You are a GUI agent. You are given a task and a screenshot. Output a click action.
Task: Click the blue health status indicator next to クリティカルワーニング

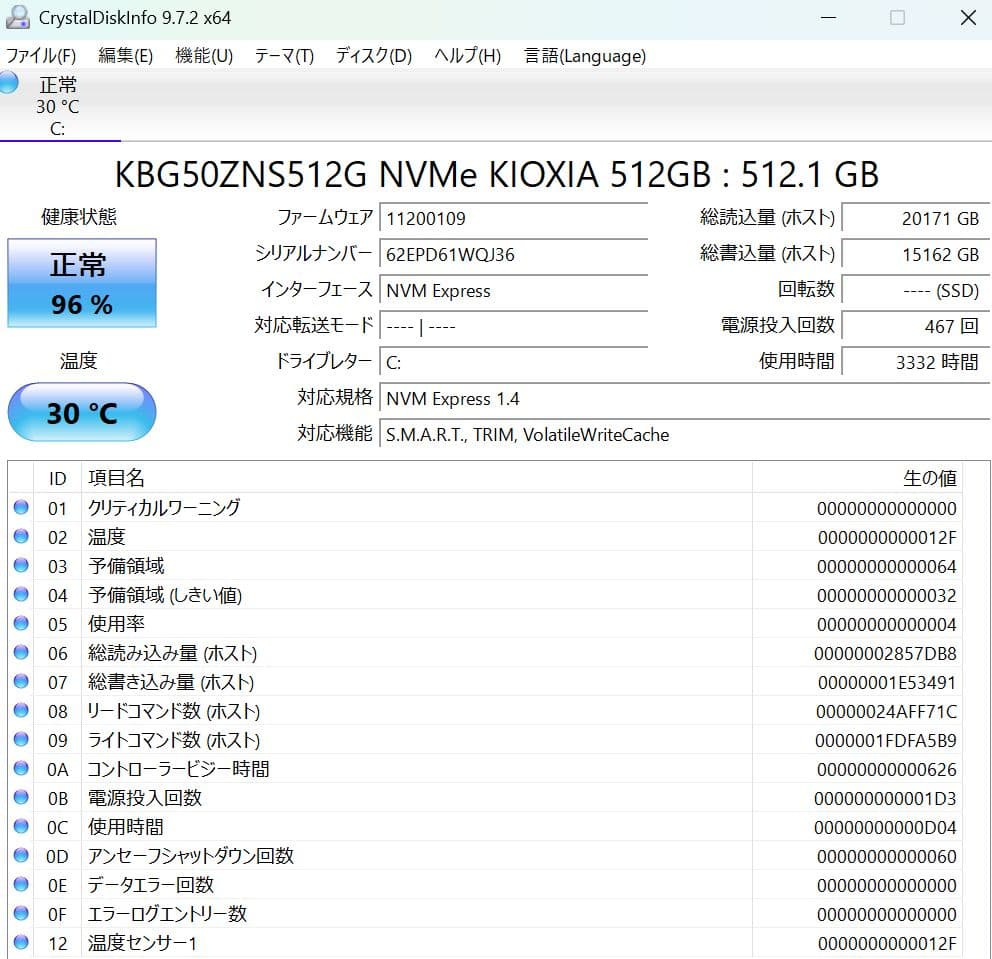(23, 508)
